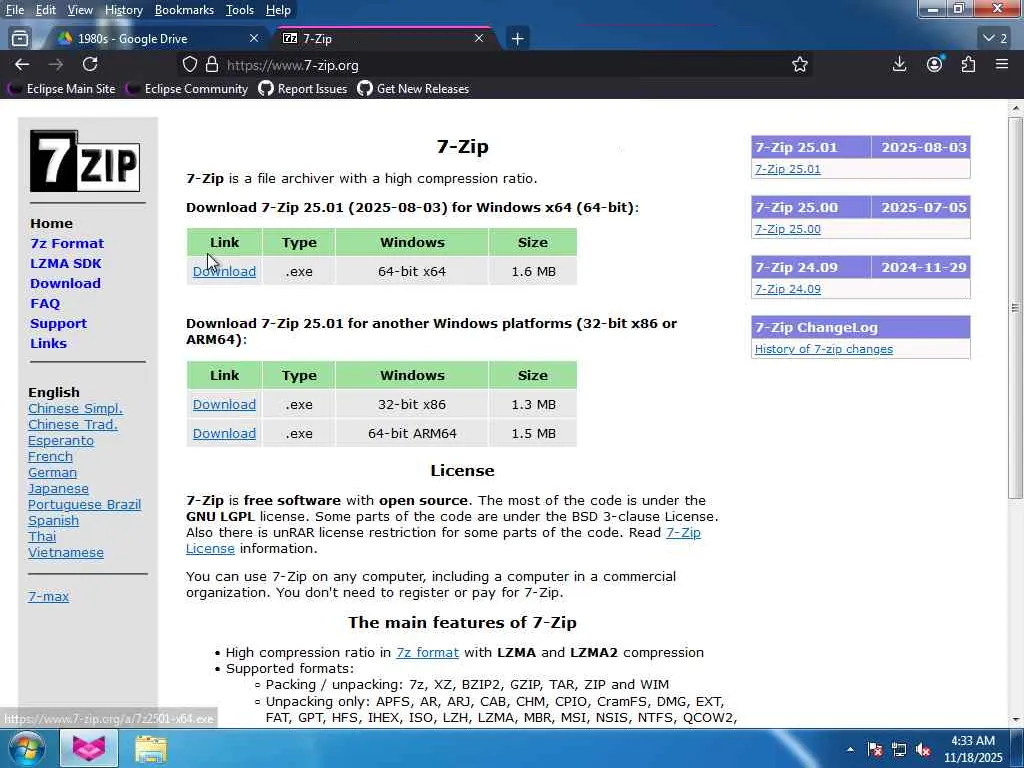The height and width of the screenshot is (768, 1024).
Task: Expand the list all tabs dropdown
Action: pos(995,39)
